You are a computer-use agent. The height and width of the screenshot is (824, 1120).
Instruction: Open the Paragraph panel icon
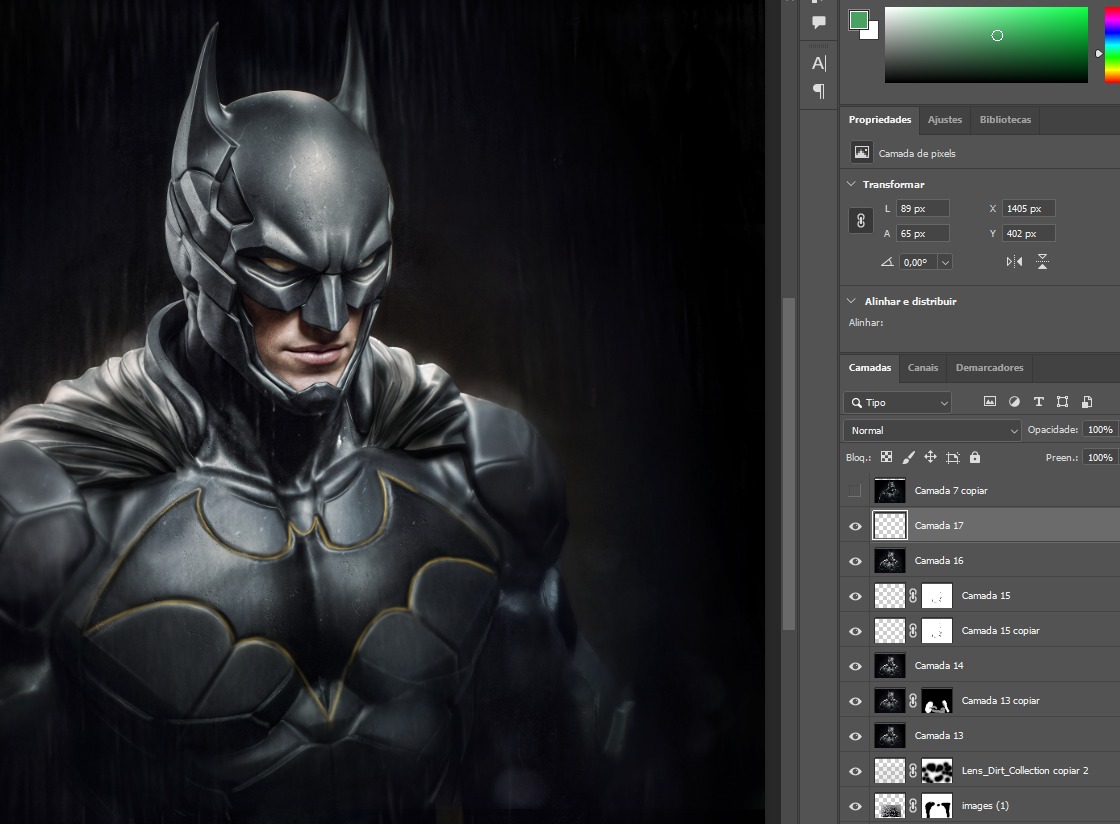pos(818,92)
